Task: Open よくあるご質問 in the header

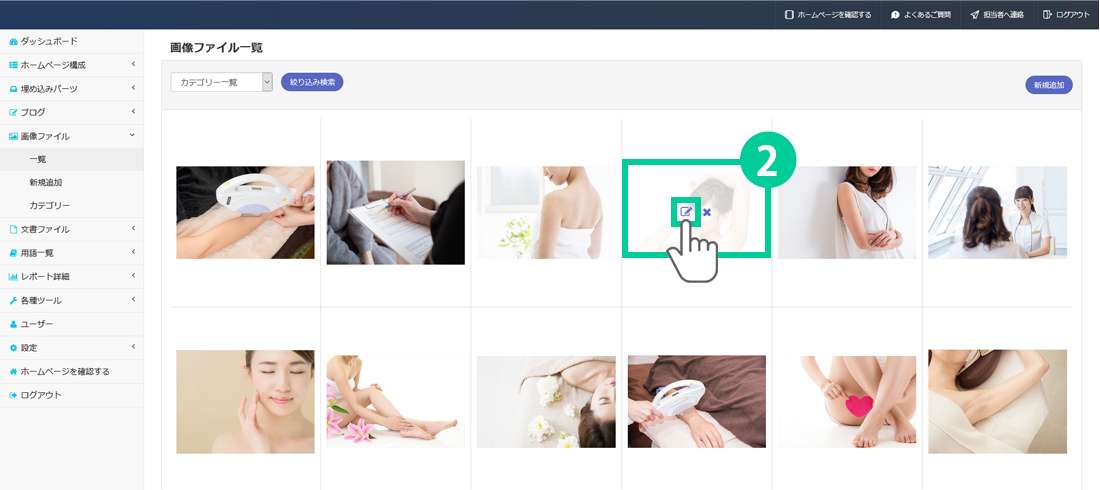Action: [921, 14]
